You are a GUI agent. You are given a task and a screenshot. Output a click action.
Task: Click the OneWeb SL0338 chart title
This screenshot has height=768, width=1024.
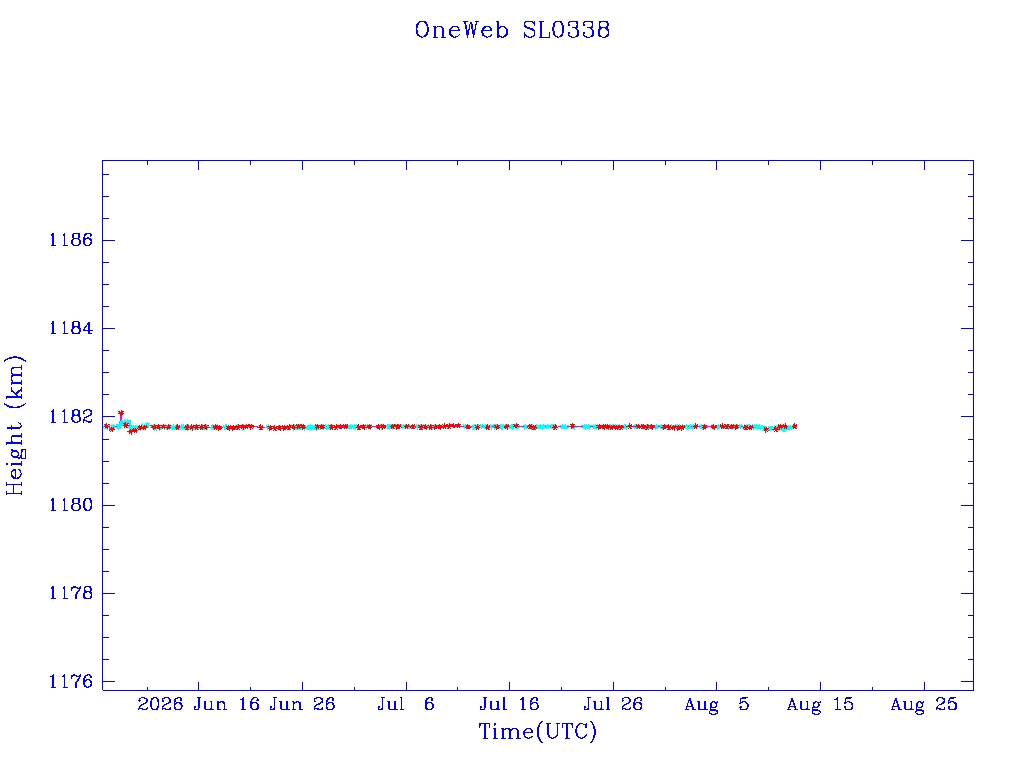[512, 30]
